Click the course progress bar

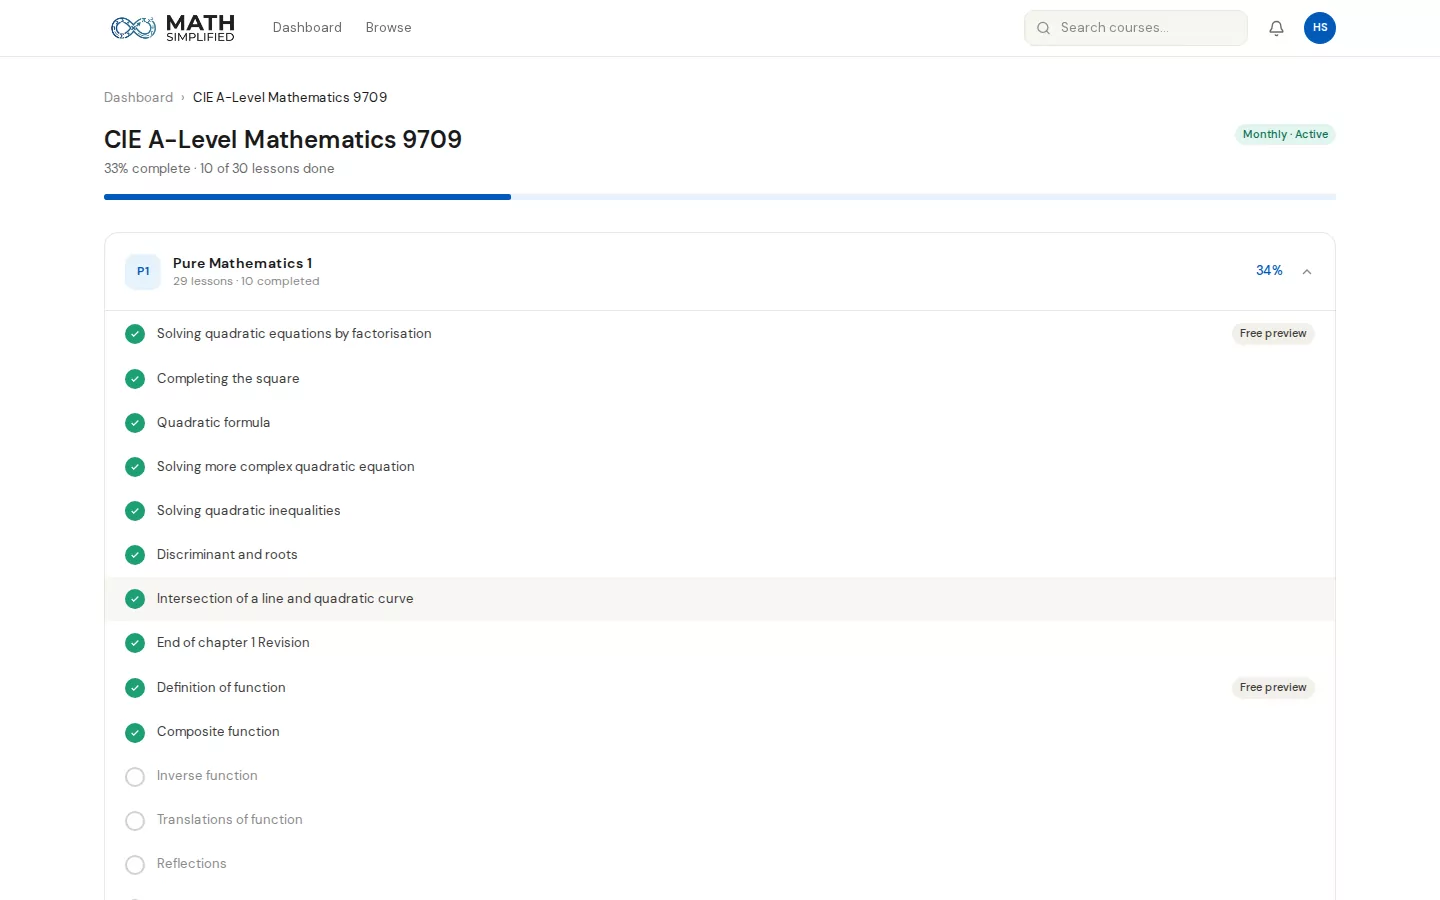[720, 197]
